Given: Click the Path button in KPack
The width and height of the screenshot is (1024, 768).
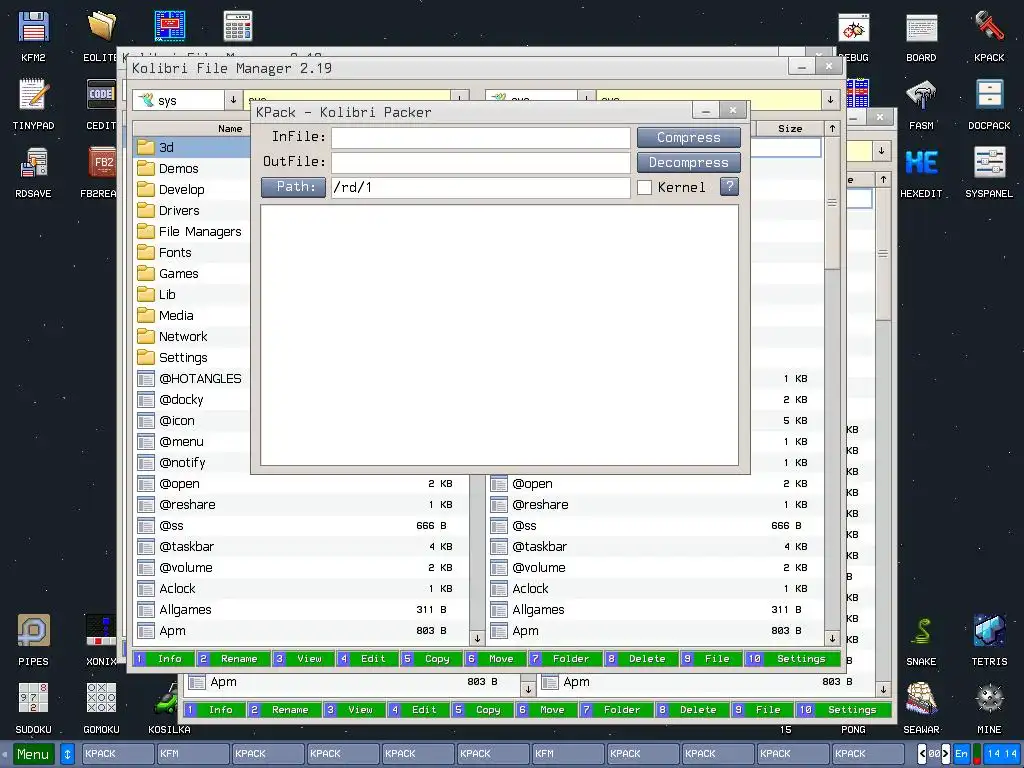Looking at the screenshot, I should pyautogui.click(x=293, y=187).
